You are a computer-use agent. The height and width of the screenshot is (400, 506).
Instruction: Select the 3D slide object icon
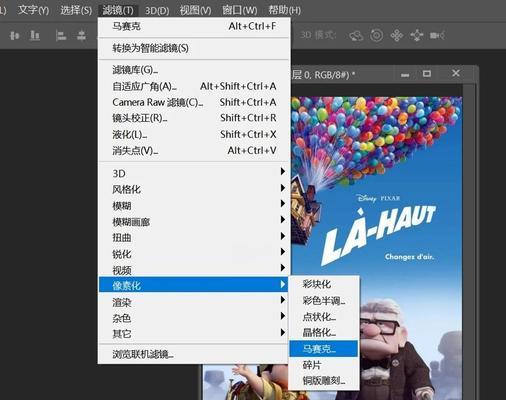[x=417, y=35]
